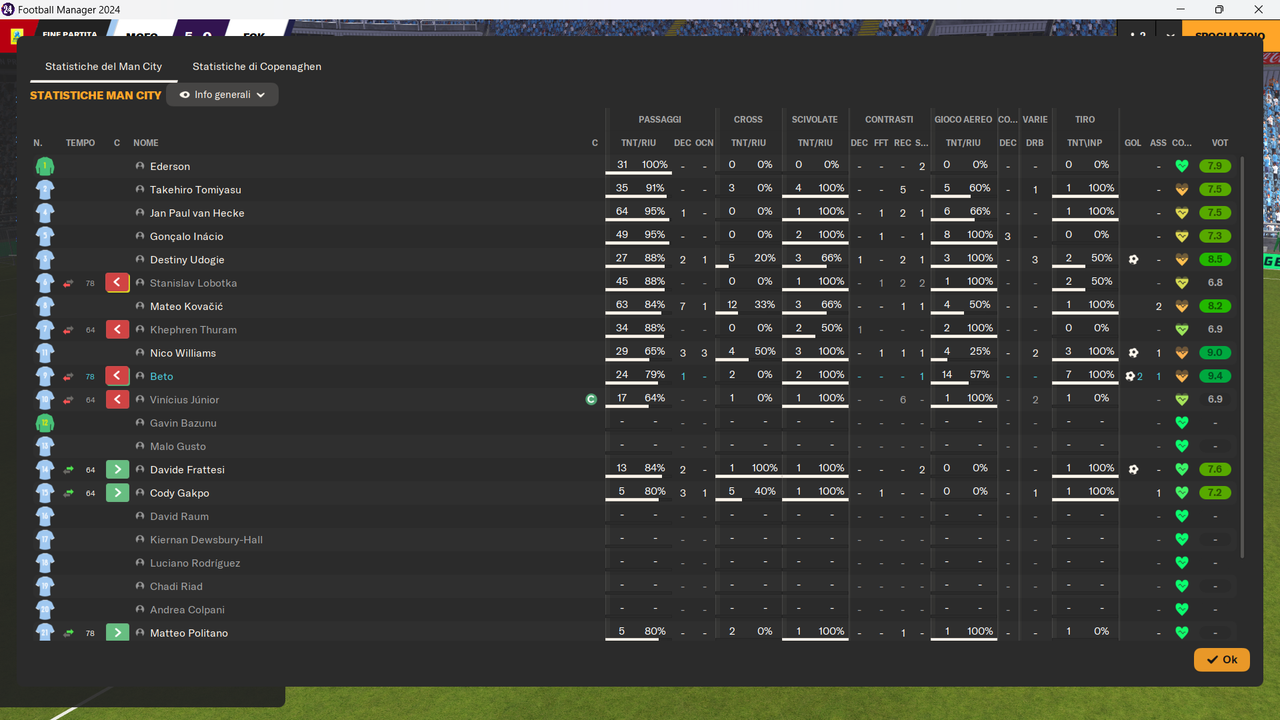This screenshot has height=720, width=1280.
Task: Click the small red swap icon in Lobotka's row
Action: pyautogui.click(x=69, y=283)
